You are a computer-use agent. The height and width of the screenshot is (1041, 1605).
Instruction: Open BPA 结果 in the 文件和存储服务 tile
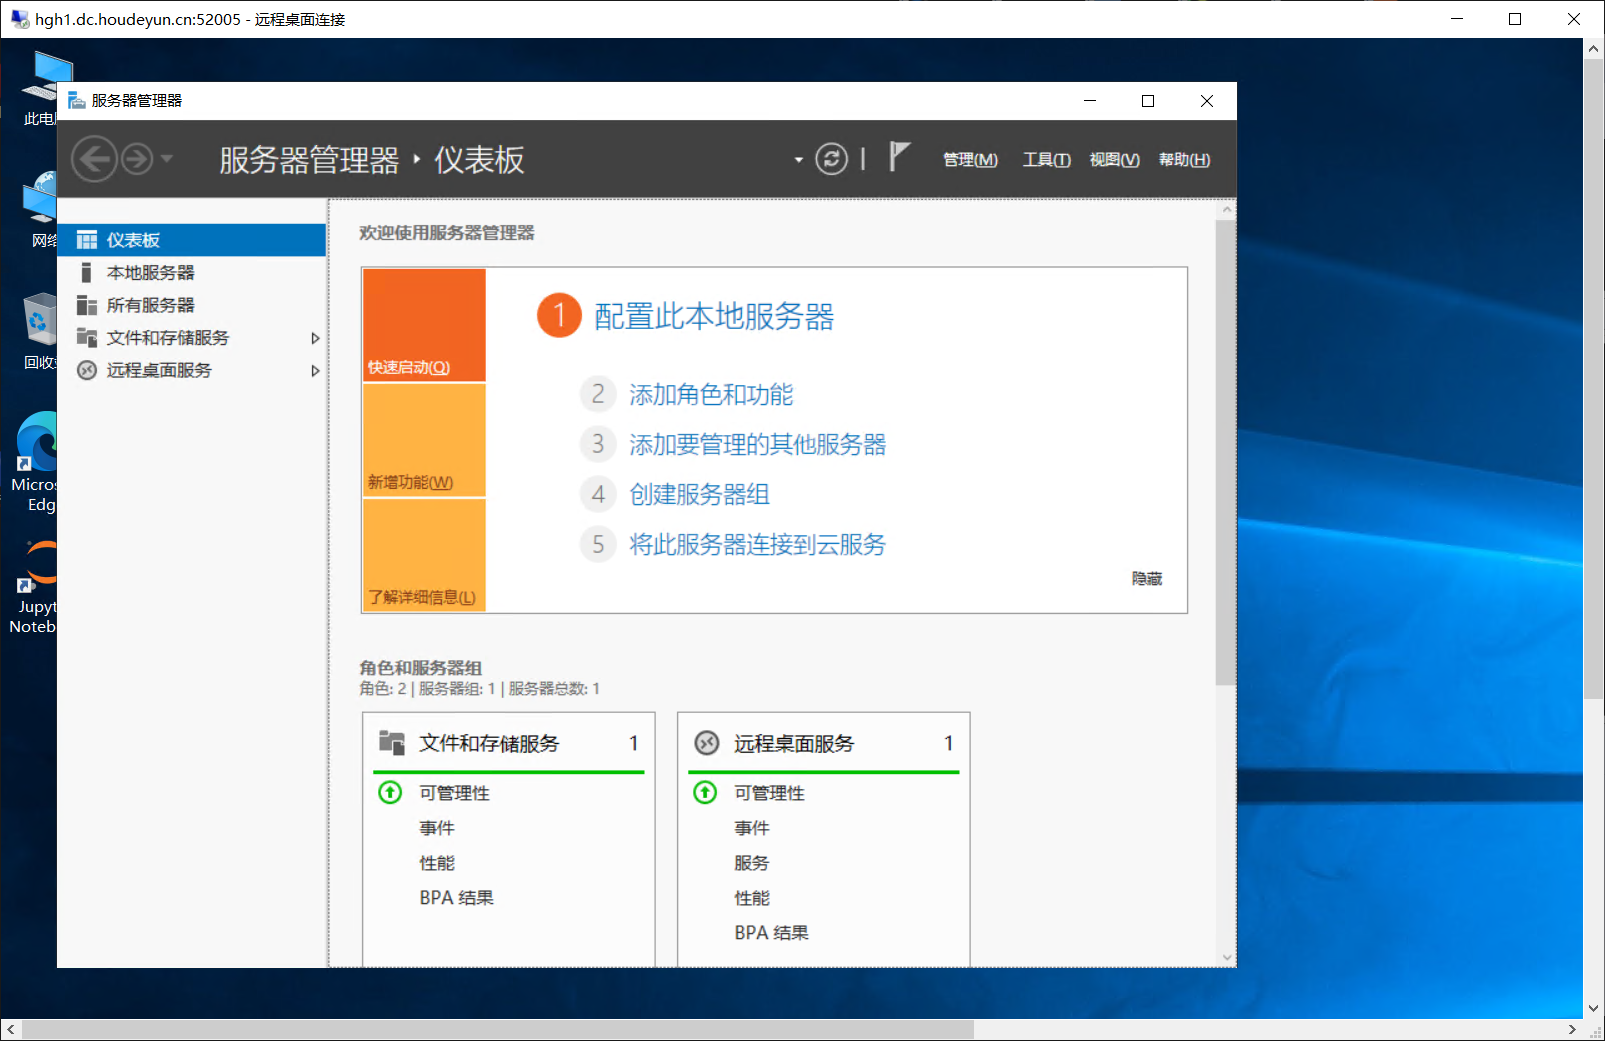pyautogui.click(x=457, y=898)
